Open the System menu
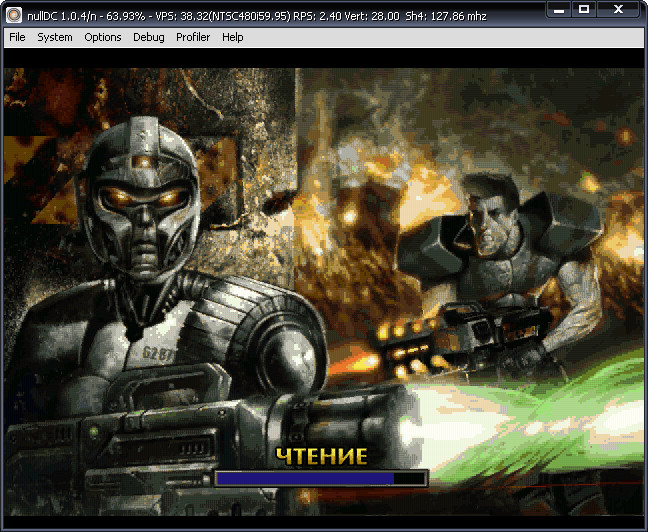This screenshot has width=648, height=532. click(x=55, y=37)
